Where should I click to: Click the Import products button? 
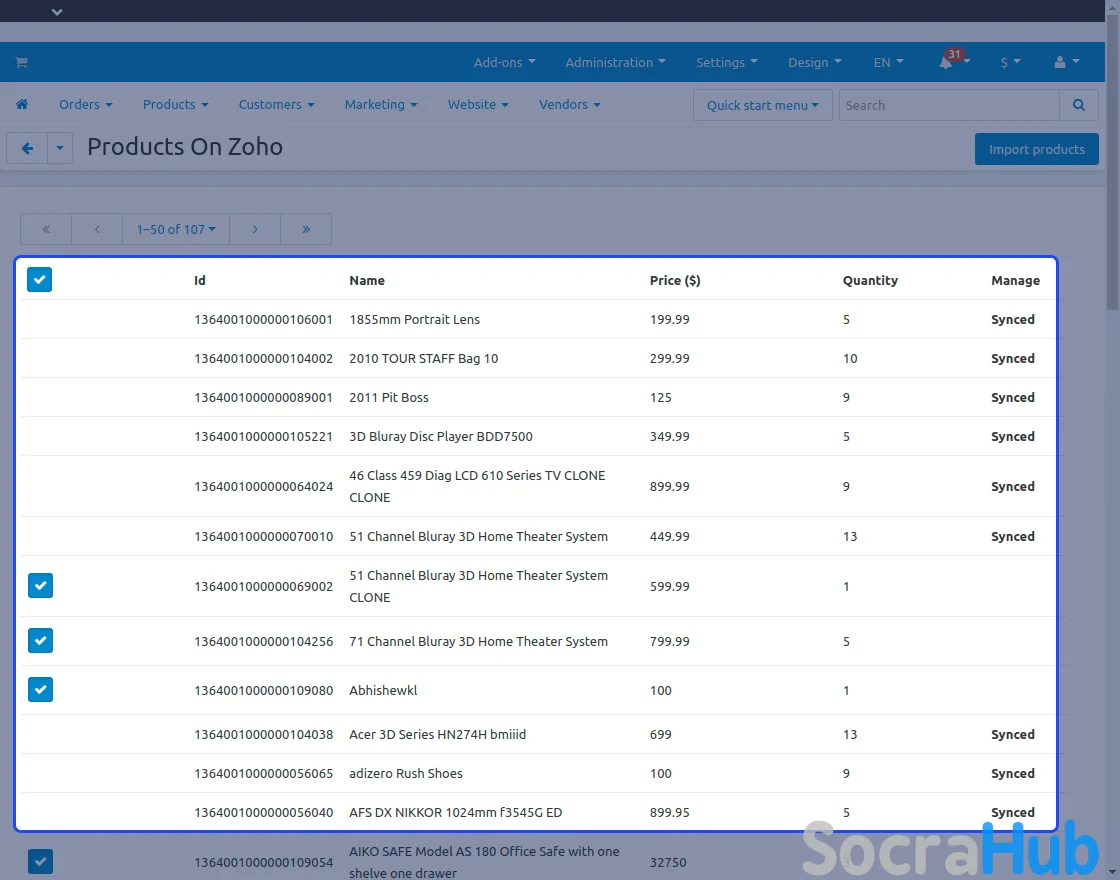1036,149
